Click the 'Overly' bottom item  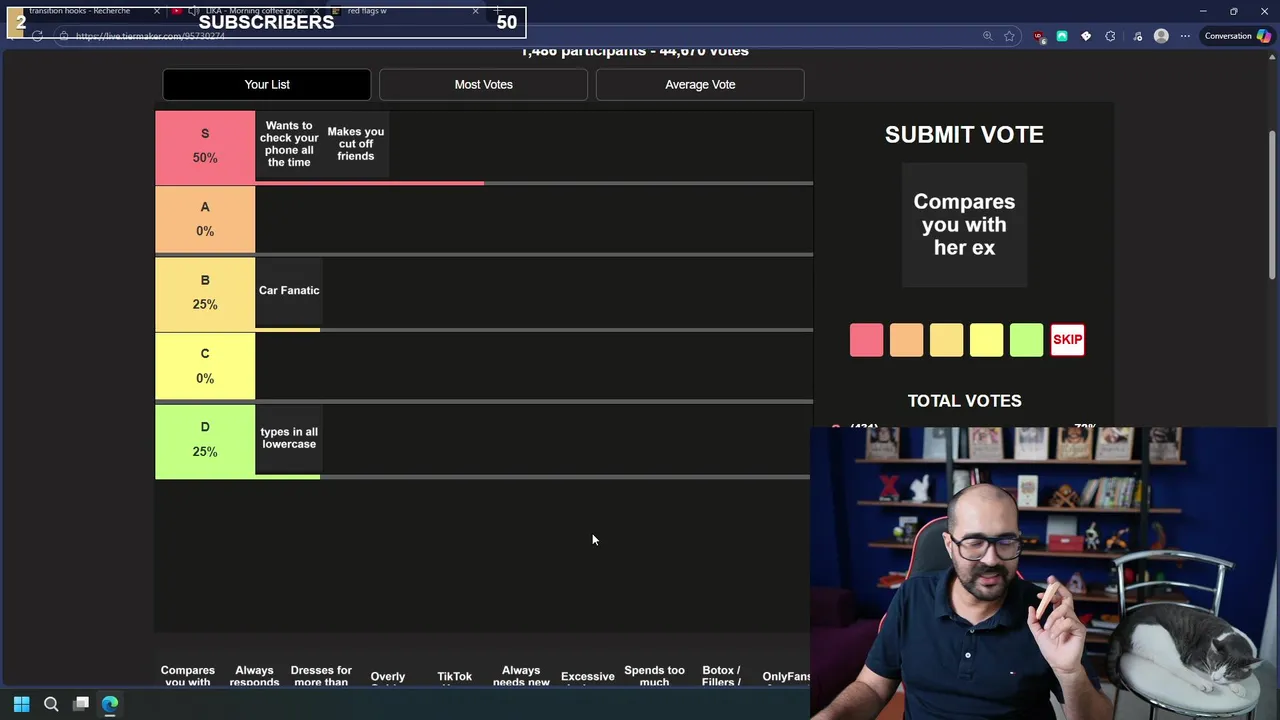click(x=388, y=677)
